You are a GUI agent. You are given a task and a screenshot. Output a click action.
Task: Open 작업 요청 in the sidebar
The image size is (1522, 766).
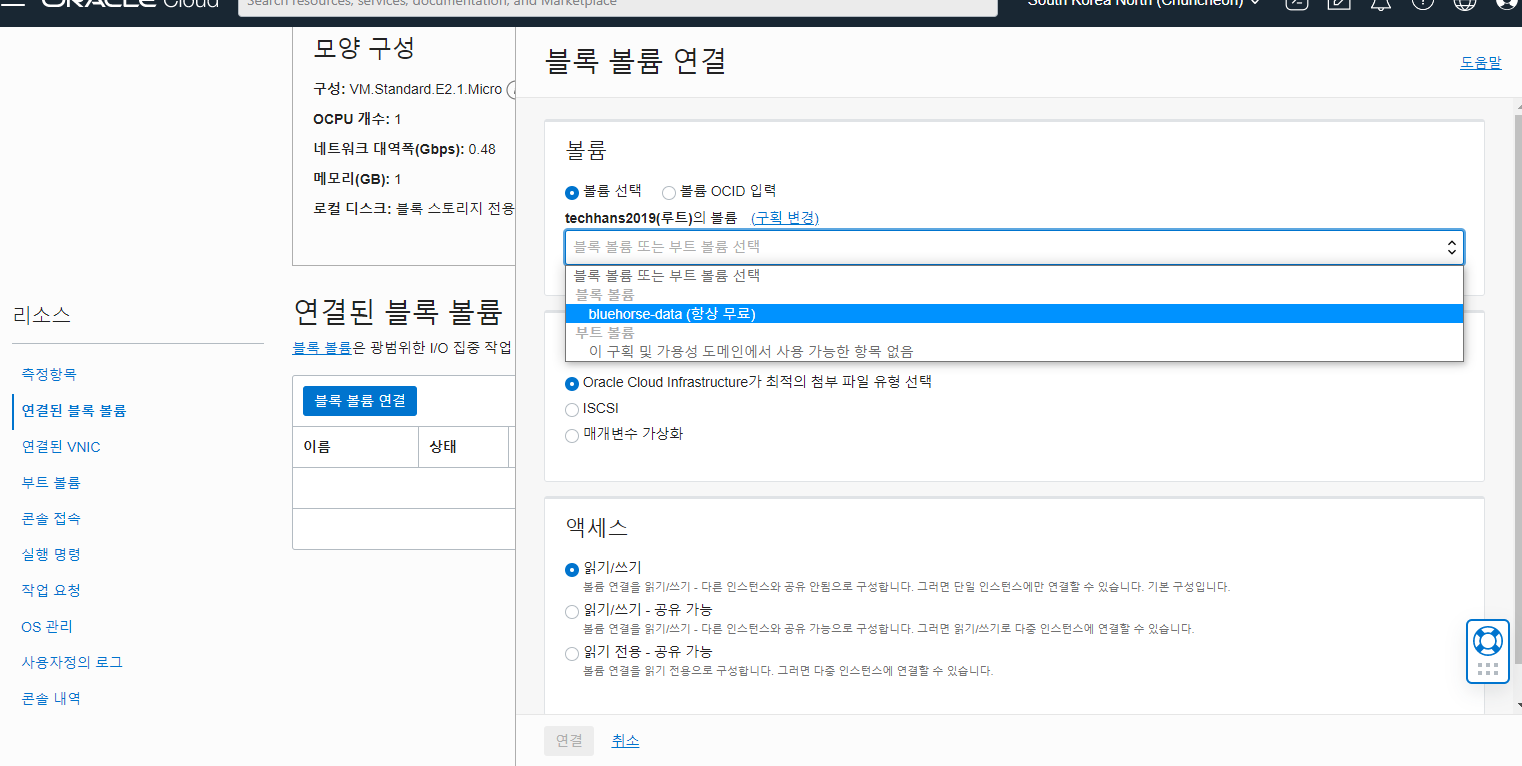tap(51, 590)
